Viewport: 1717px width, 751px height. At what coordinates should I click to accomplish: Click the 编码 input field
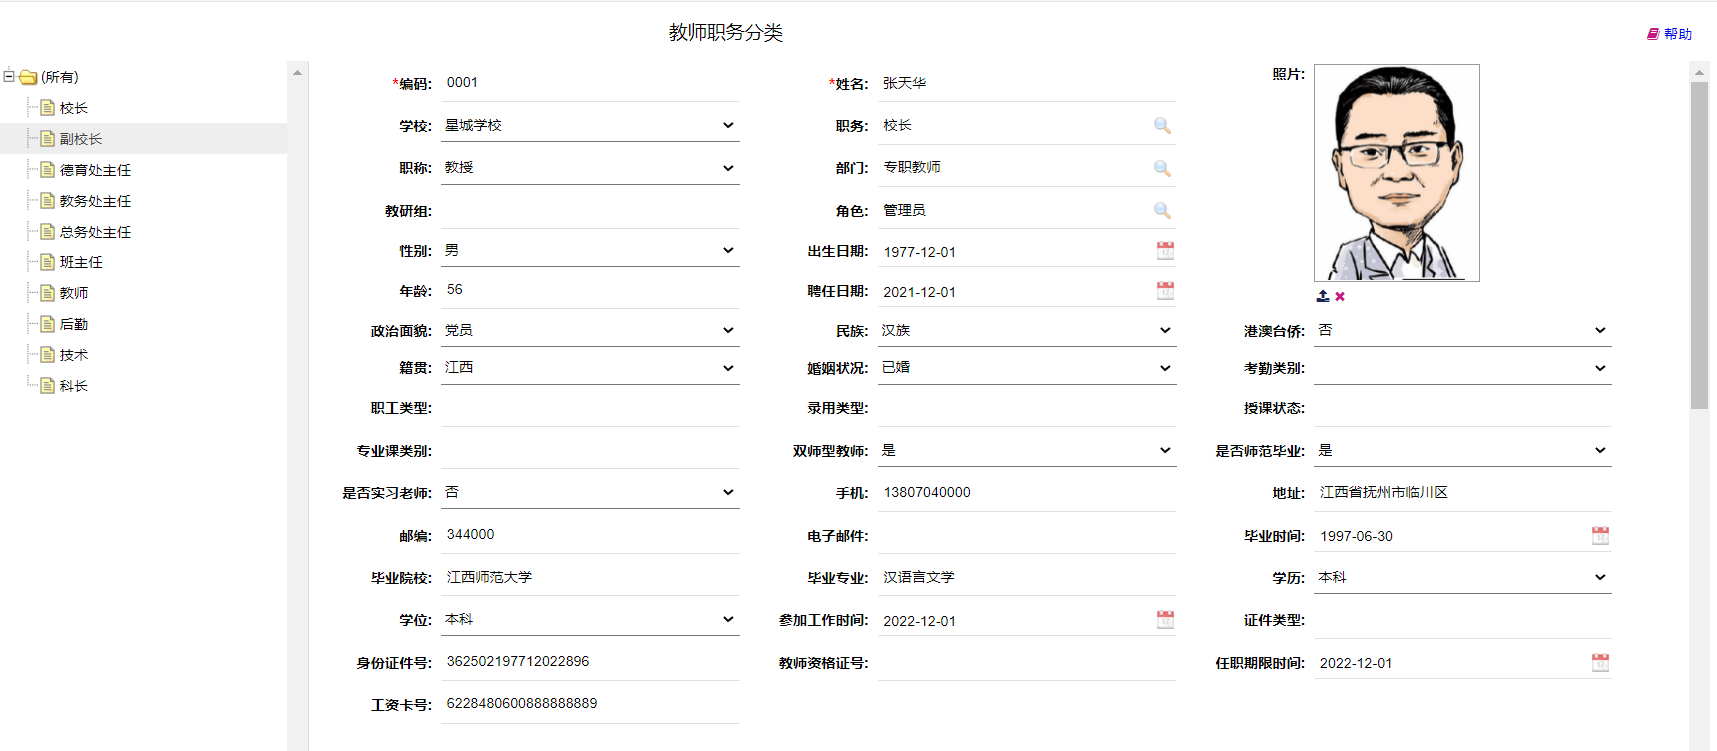[x=590, y=83]
